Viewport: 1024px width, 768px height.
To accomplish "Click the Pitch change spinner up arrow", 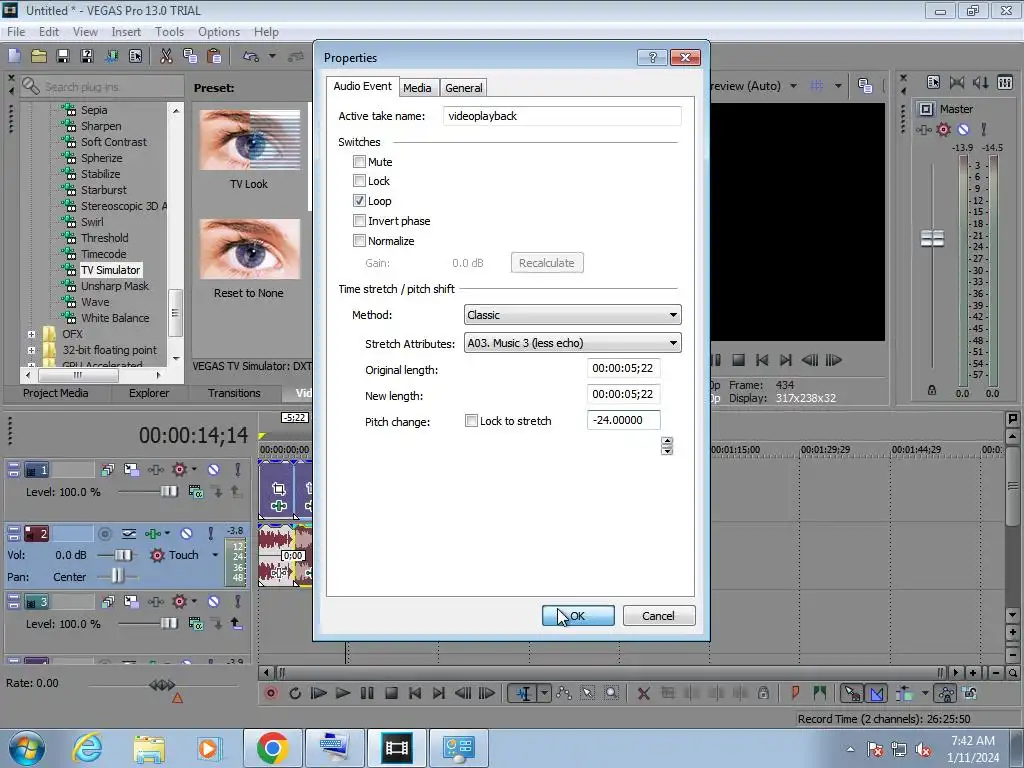I will [x=667, y=441].
